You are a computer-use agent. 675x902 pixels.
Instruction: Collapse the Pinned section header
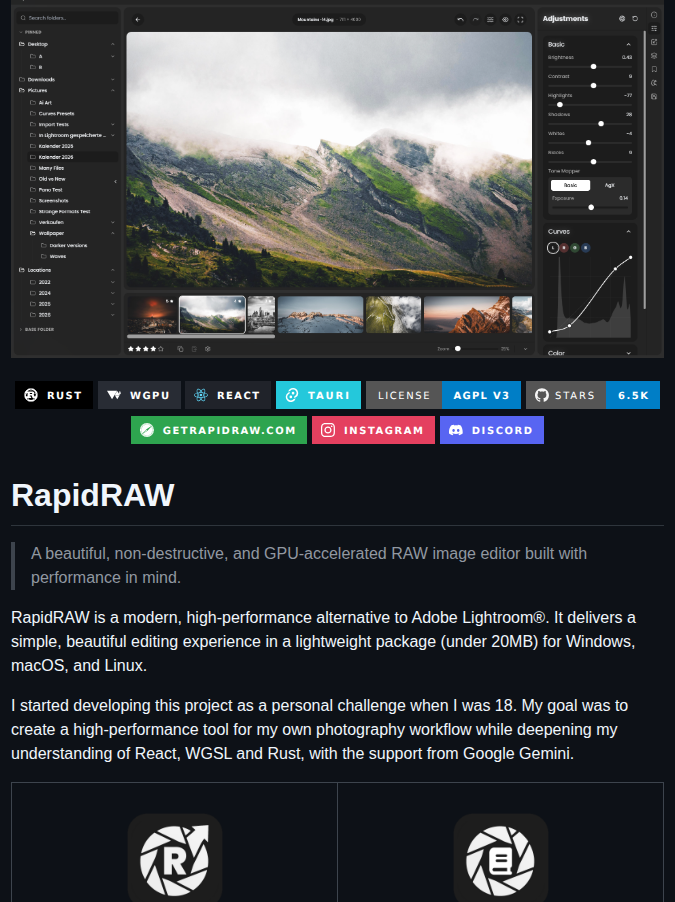click(30, 32)
